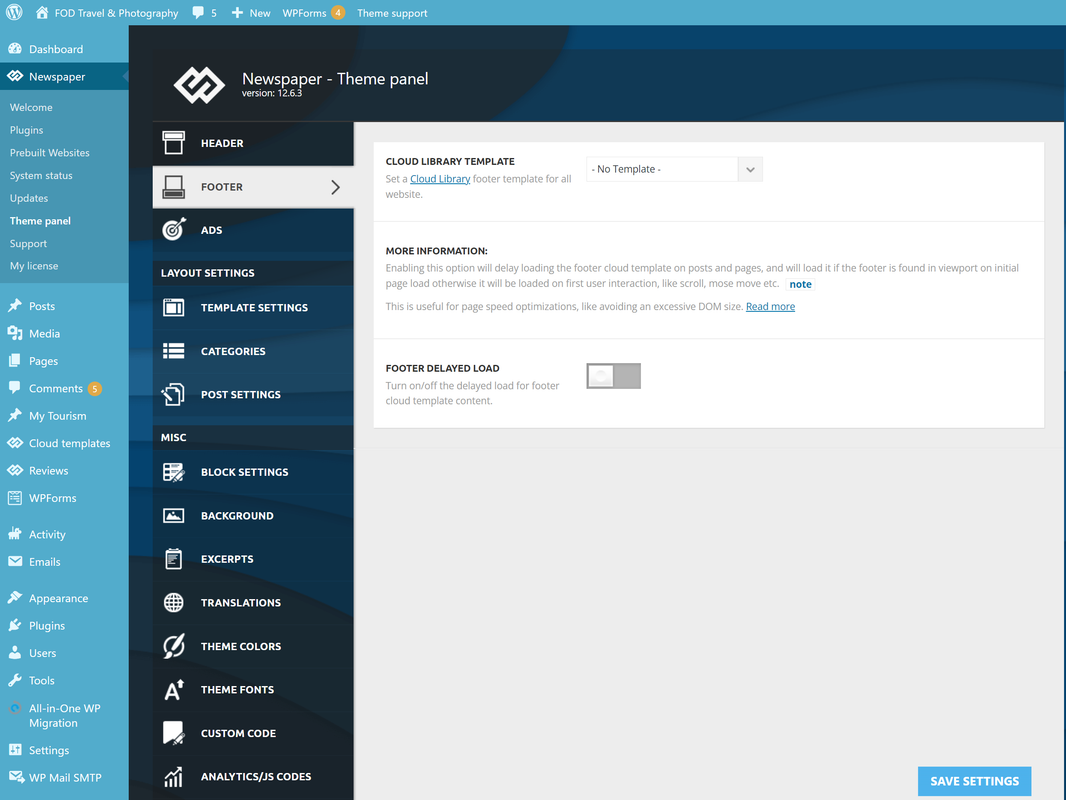Click the dropdown arrow beside No Template
Viewport: 1066px width, 800px height.
pyautogui.click(x=750, y=169)
